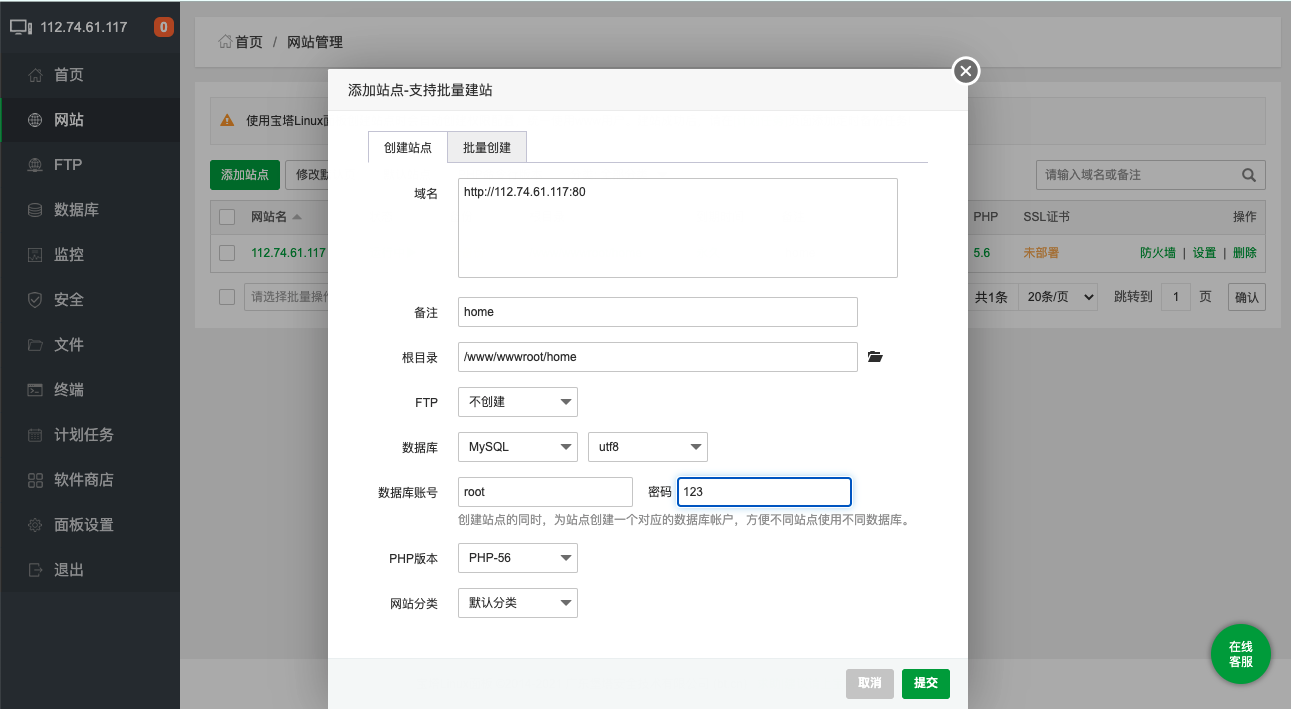Click the 修改 button beside 添加站点
Viewport: 1291px width, 709px height.
307,174
